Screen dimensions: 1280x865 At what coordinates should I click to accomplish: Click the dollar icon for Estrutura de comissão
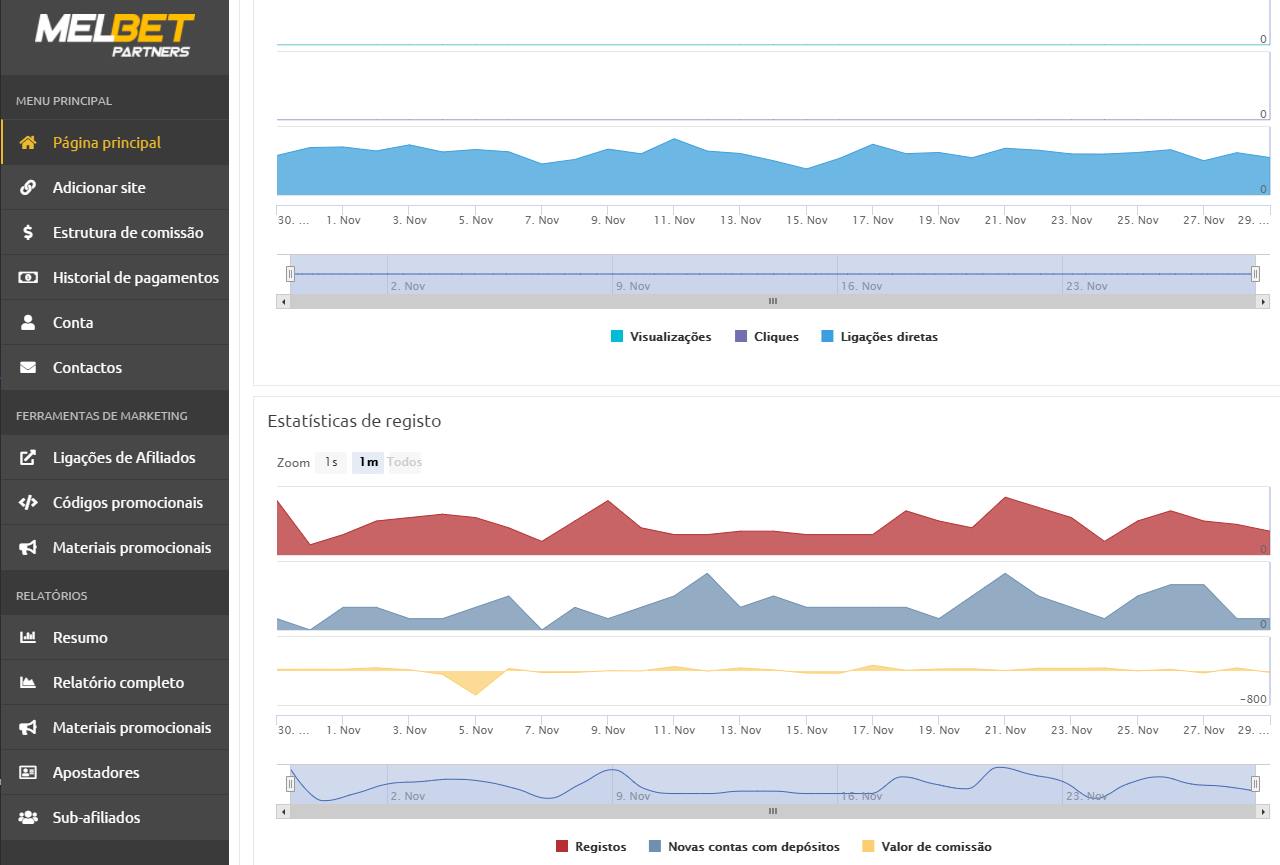[27, 232]
